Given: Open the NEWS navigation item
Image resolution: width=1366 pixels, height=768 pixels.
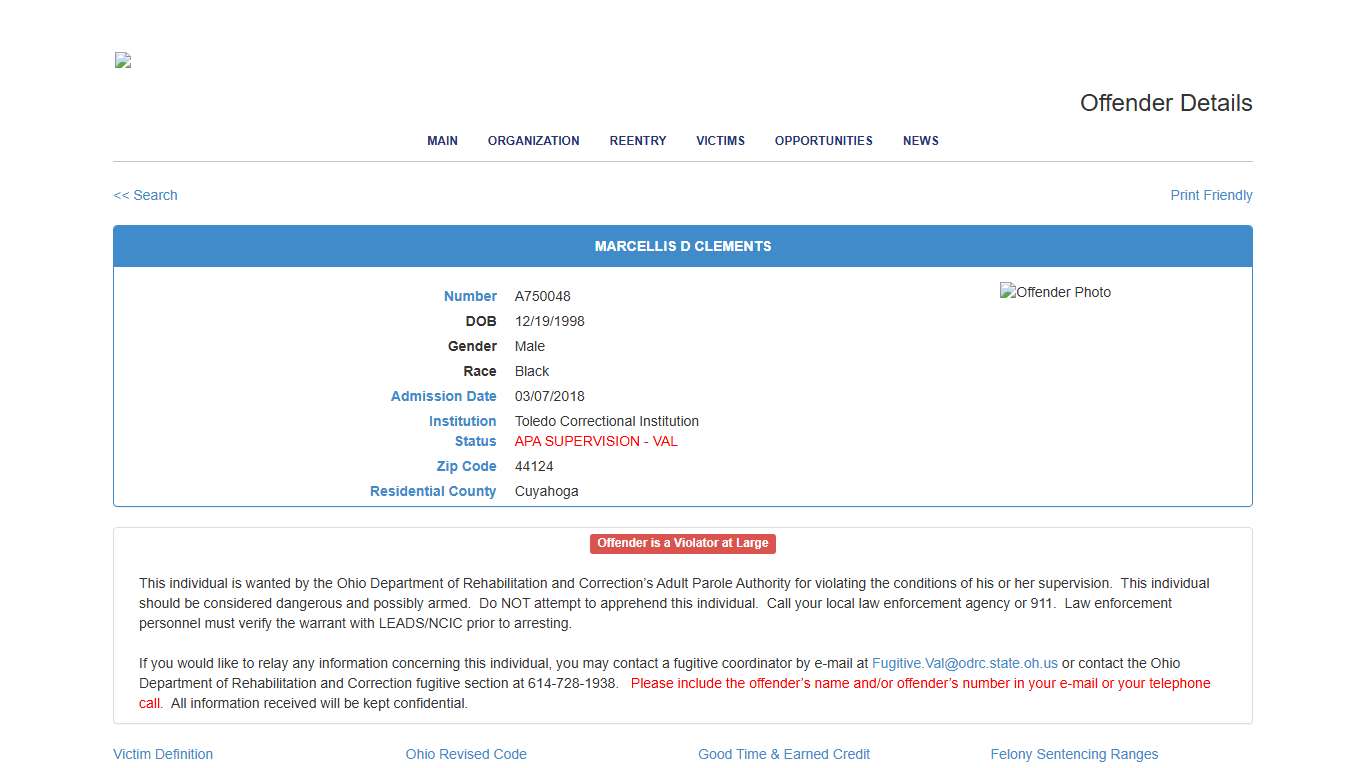Looking at the screenshot, I should (x=920, y=141).
